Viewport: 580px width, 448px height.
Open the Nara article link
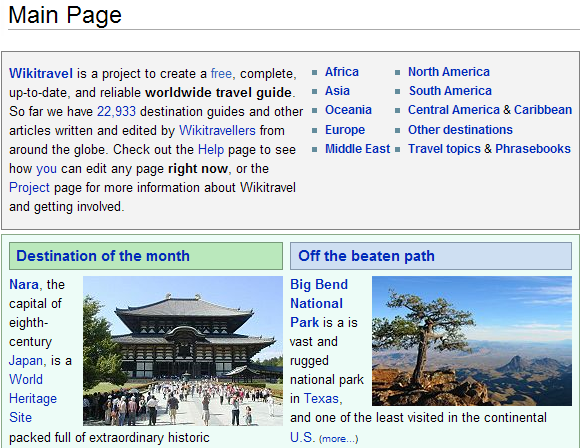[x=24, y=284]
